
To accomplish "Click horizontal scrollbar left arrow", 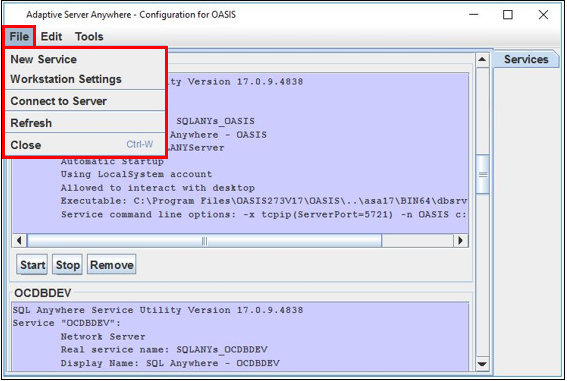I will tap(19, 240).
